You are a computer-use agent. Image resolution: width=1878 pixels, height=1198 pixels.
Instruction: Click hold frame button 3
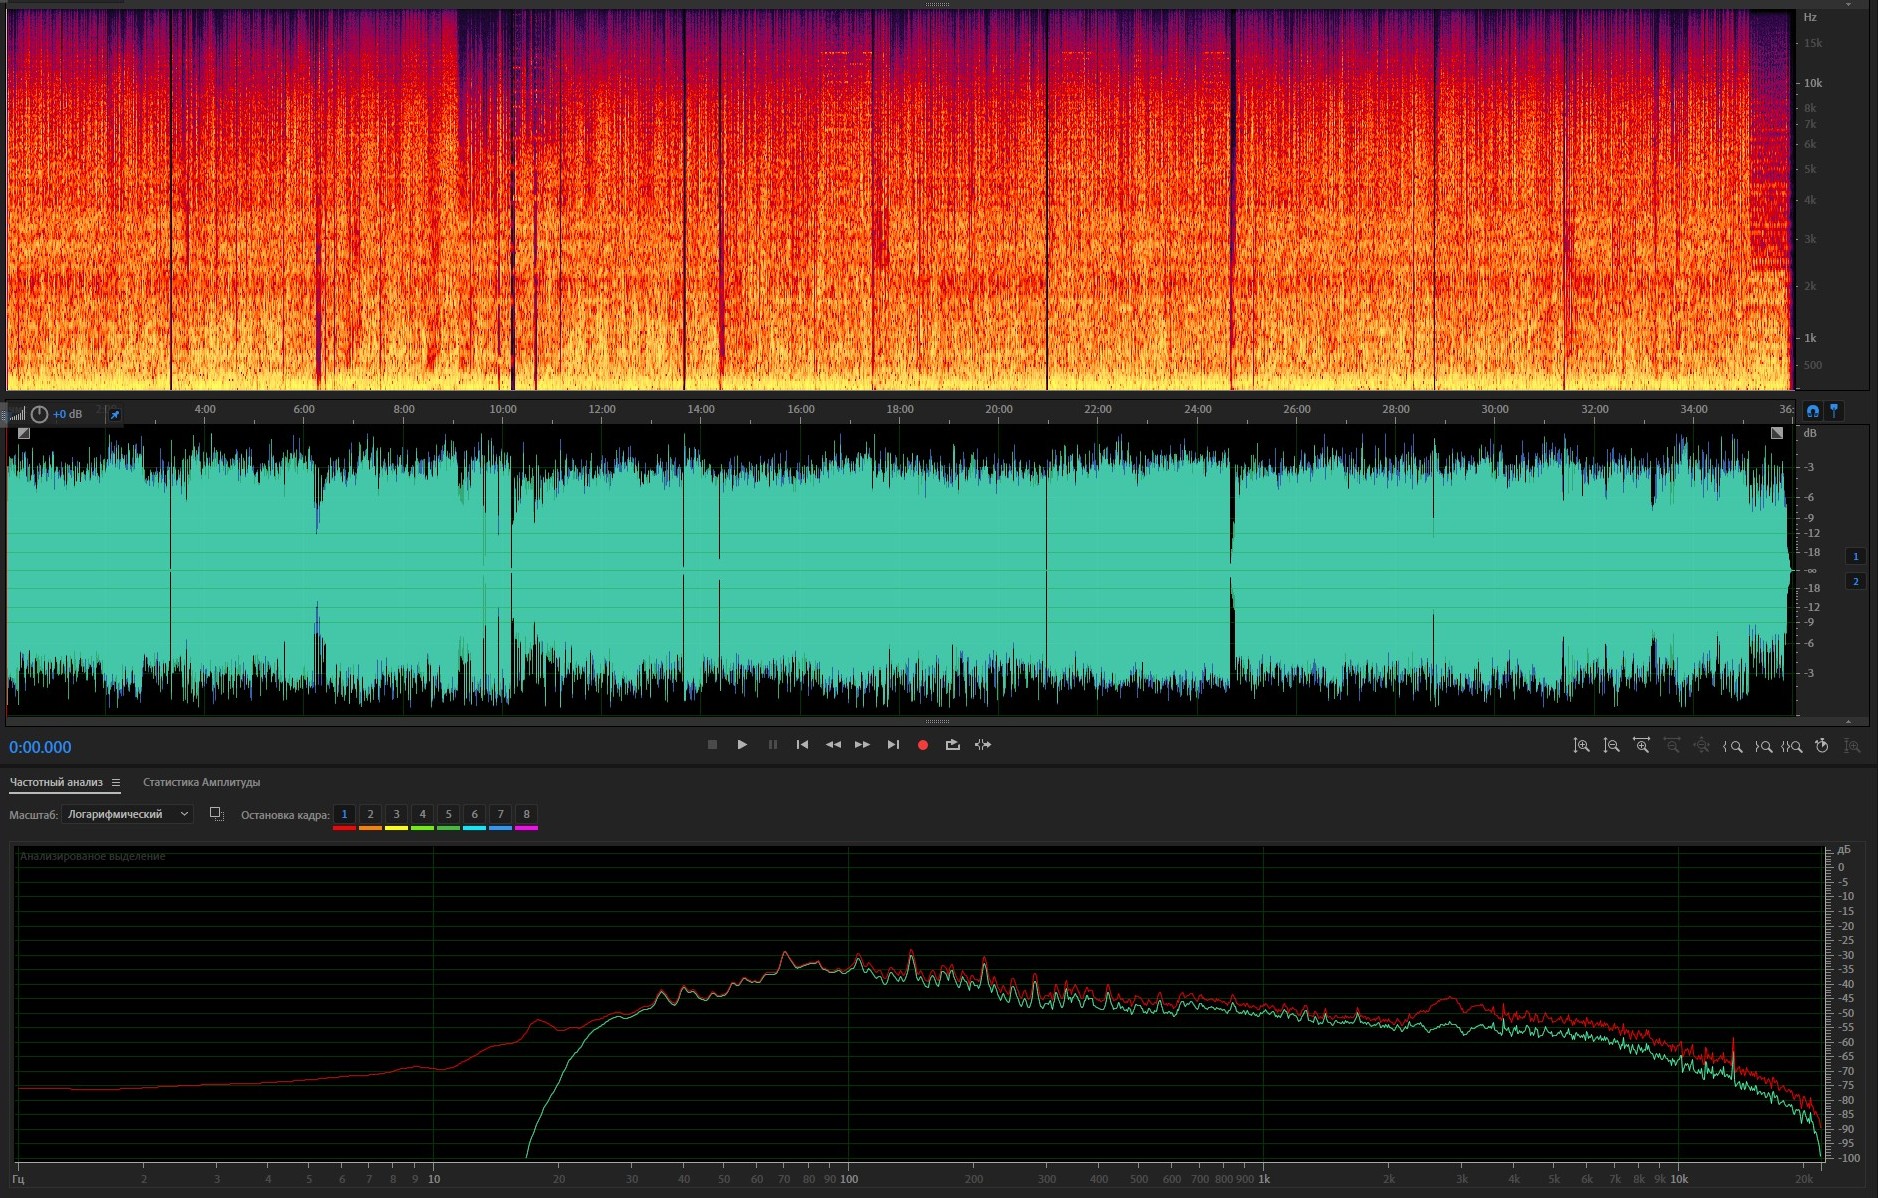tap(396, 814)
